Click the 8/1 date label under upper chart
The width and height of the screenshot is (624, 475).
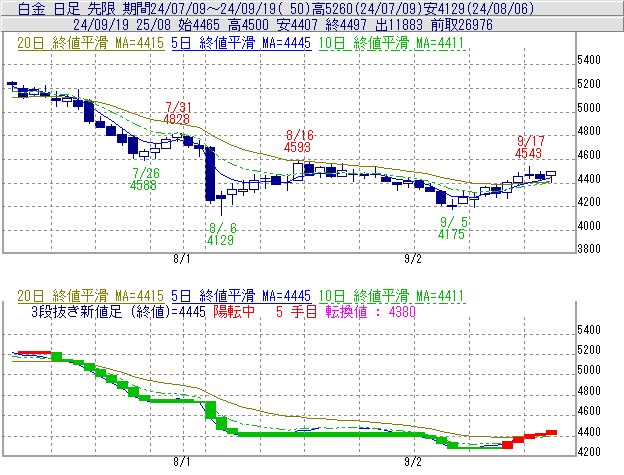(x=182, y=259)
